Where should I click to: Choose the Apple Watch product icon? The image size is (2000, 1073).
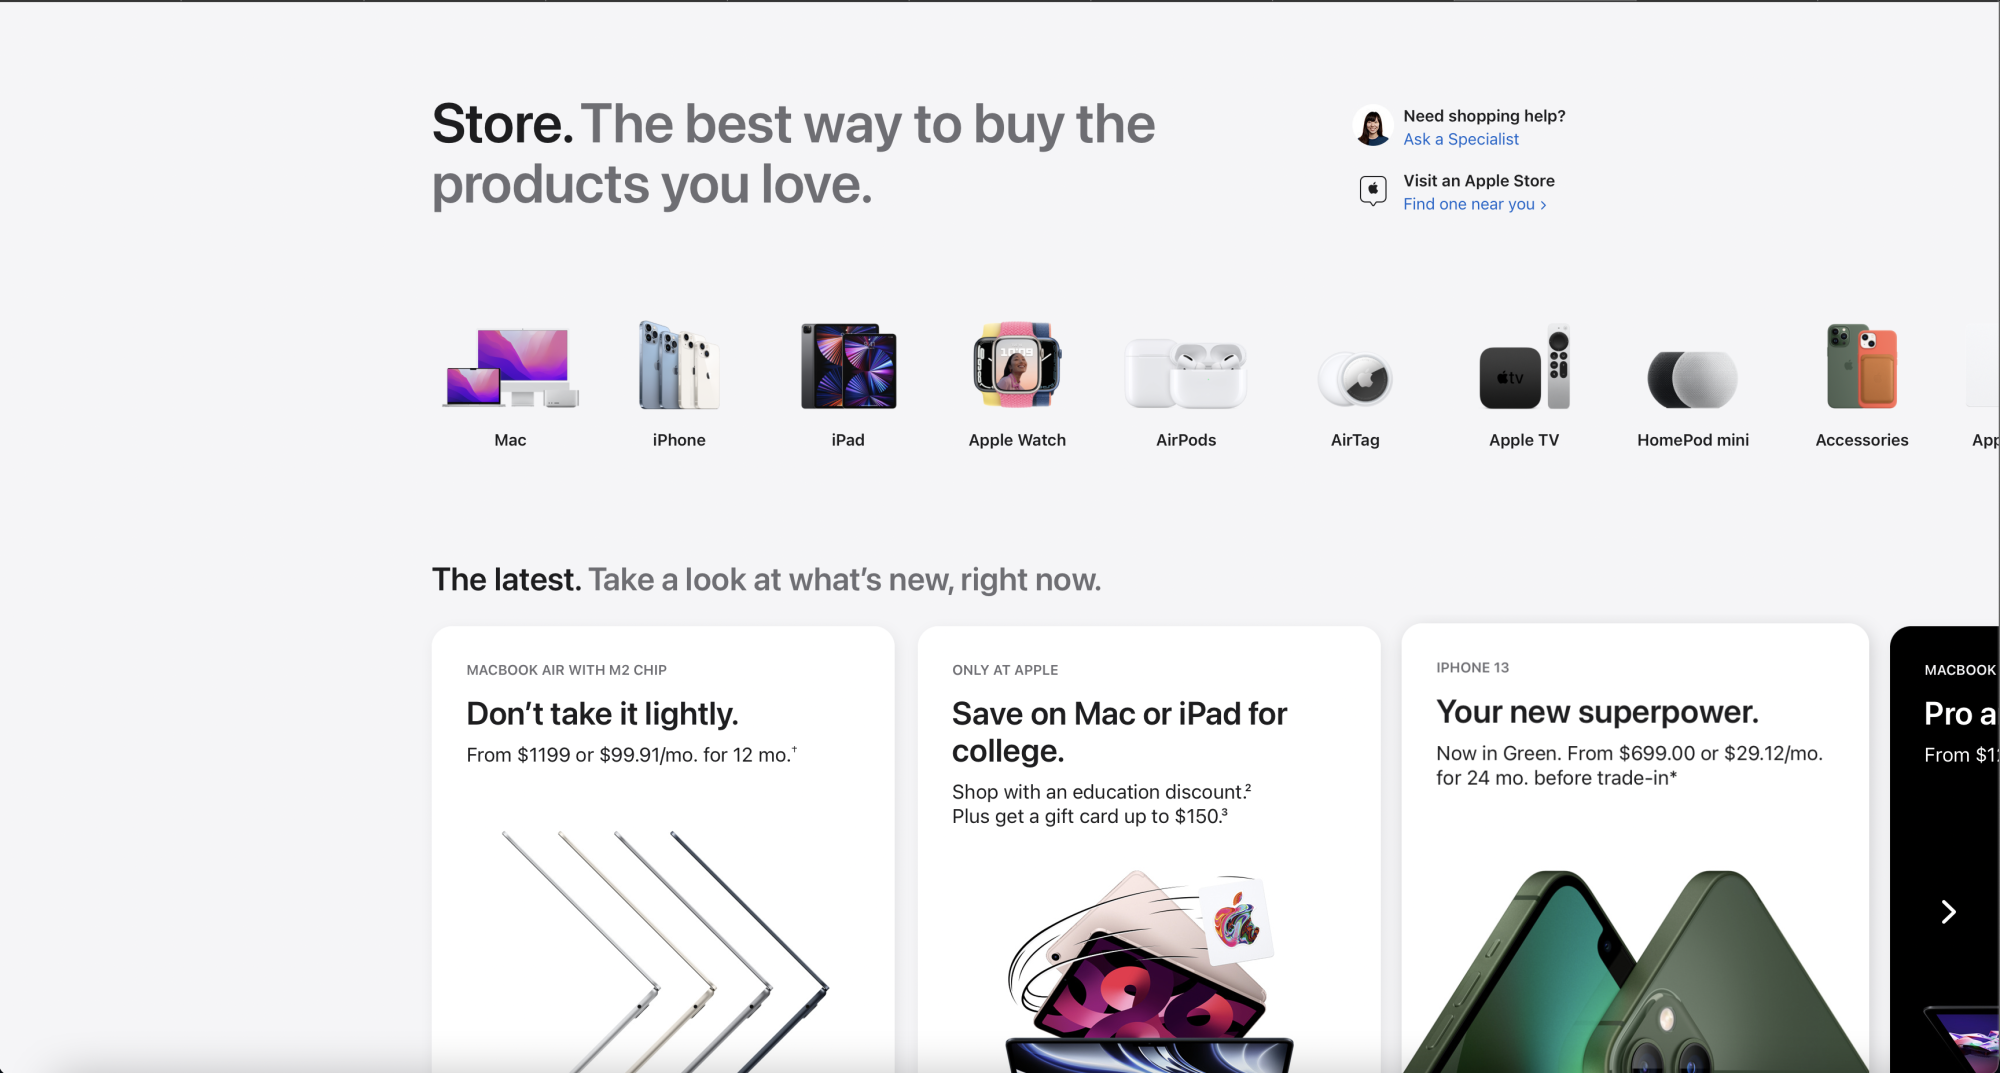(x=1017, y=364)
